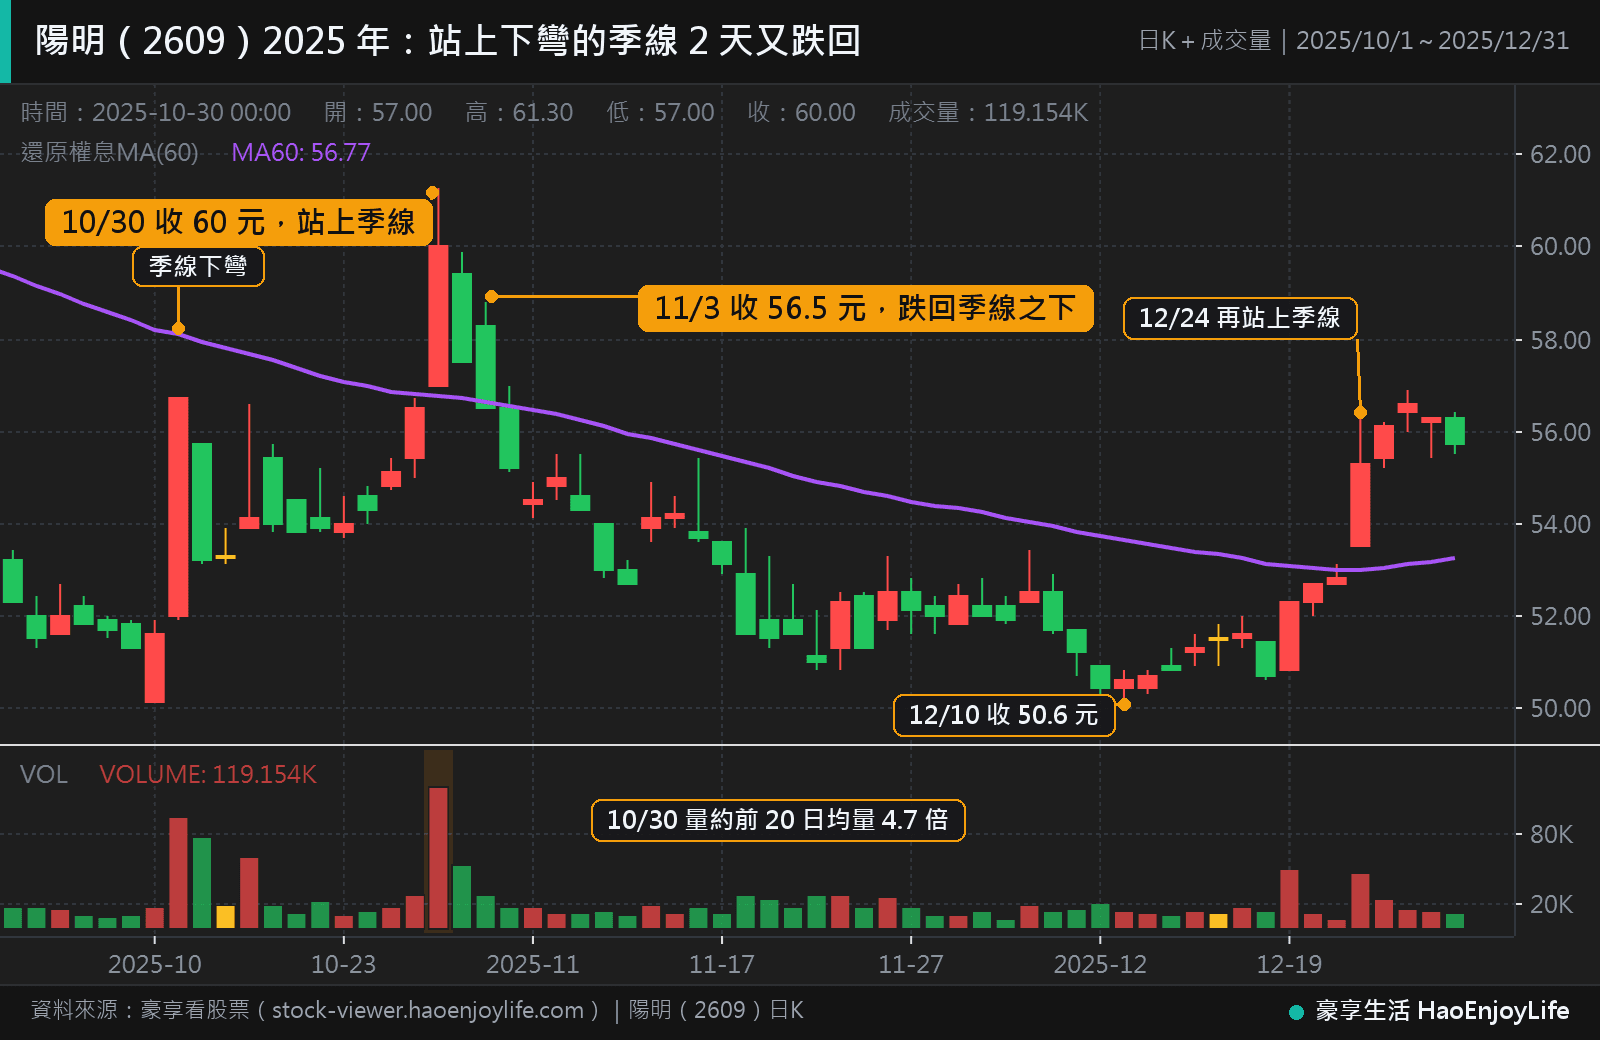The height and width of the screenshot is (1040, 1600).
Task: Click the 11-27 date axis label
Action: coord(910,964)
